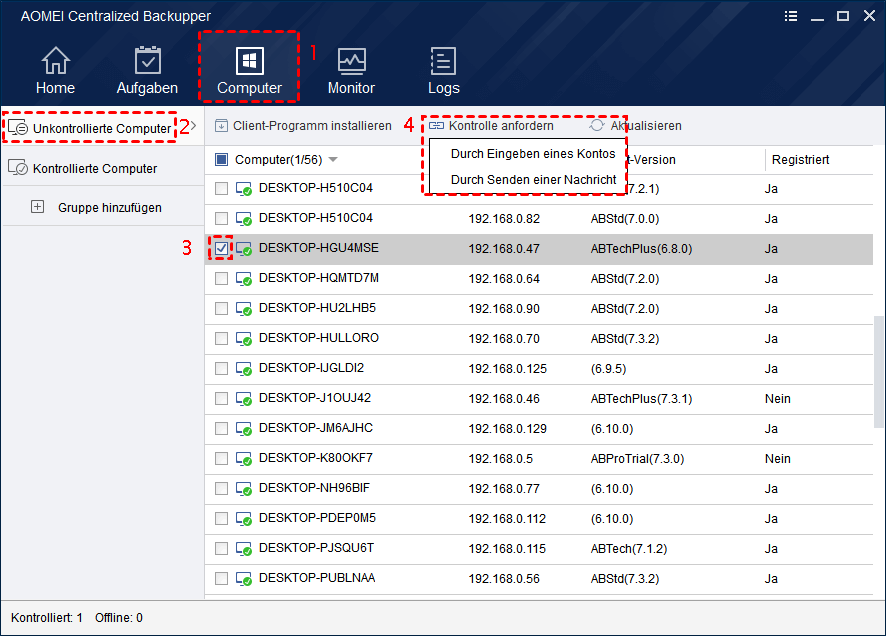This screenshot has height=636, width=886.
Task: Click the Kontrollierte Computer sidebar icon
Action: coord(18,168)
